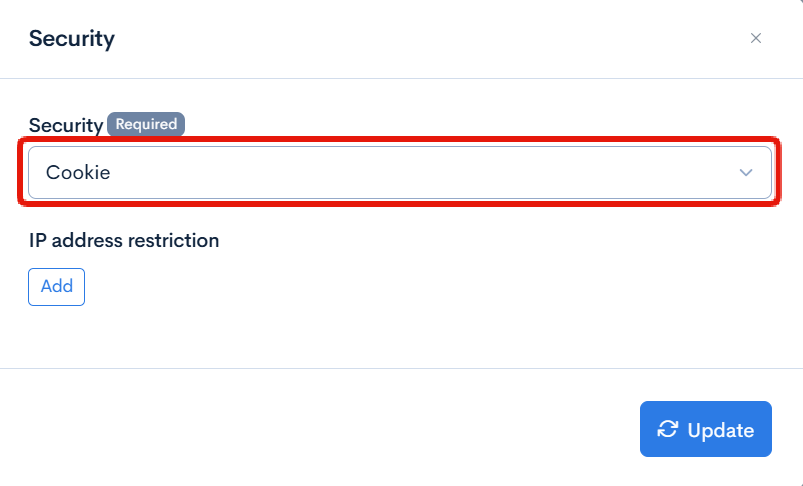
Task: Dismiss dialog using the X icon
Action: point(756,39)
